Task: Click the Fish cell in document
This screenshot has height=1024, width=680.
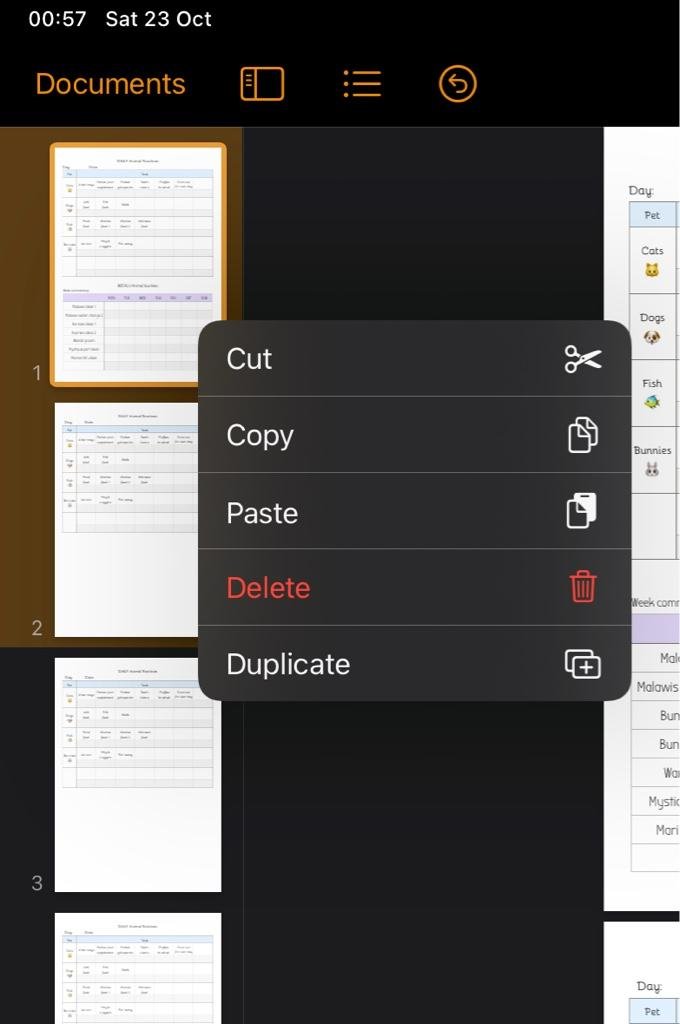Action: tap(653, 393)
